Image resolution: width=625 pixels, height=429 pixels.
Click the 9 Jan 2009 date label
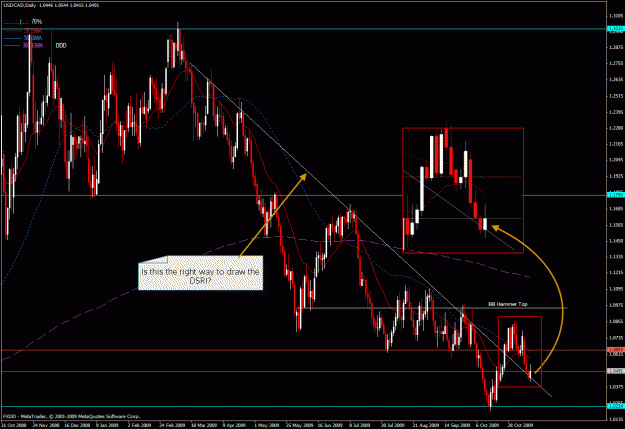[108, 425]
